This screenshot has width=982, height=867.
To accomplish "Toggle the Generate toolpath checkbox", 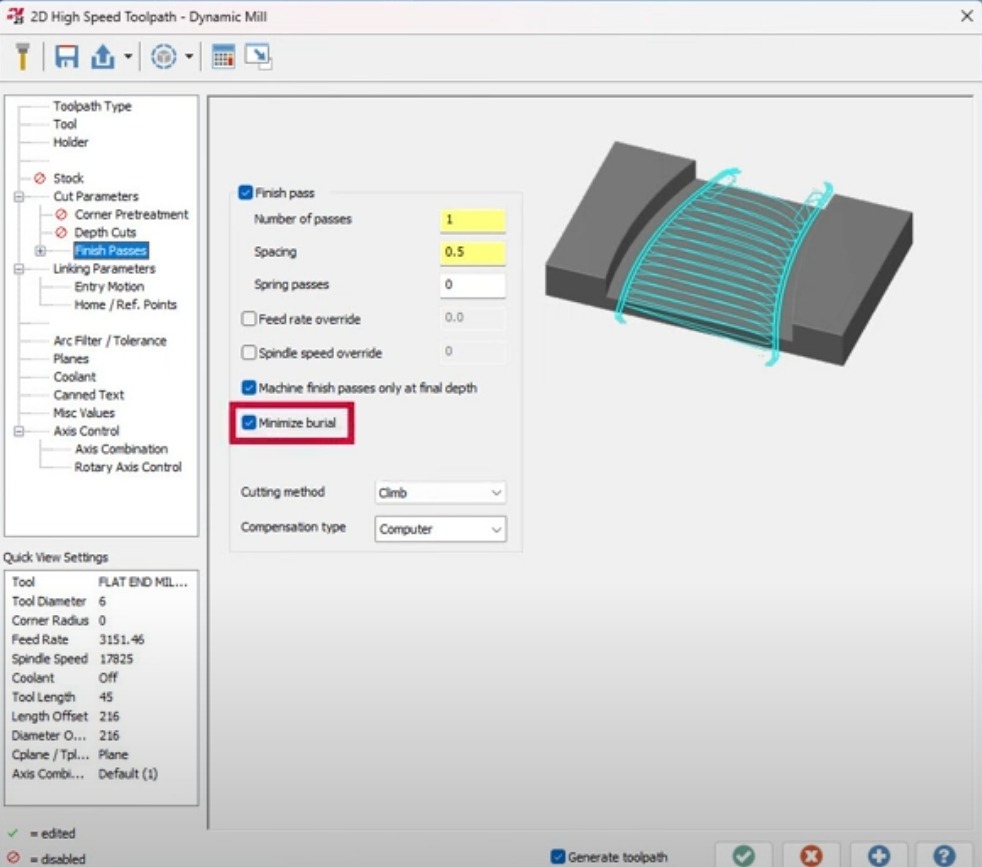I will point(557,856).
